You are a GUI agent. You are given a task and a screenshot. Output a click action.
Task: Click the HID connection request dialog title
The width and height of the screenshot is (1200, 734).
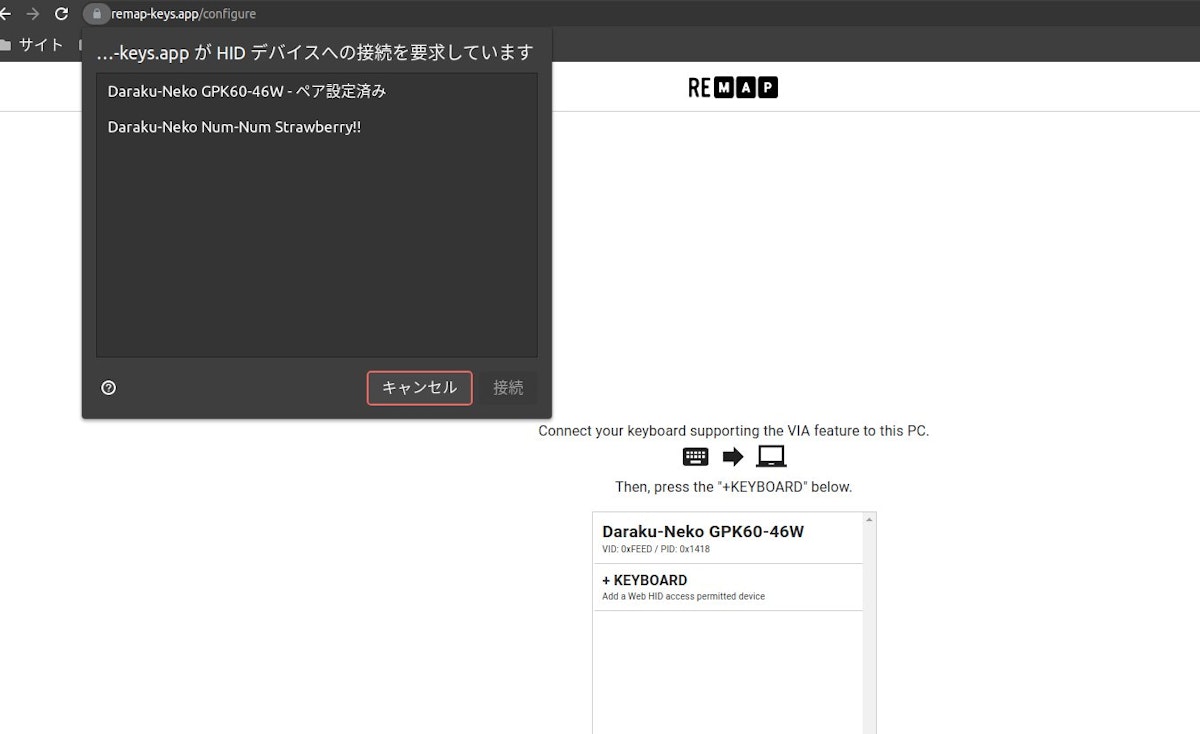[x=315, y=53]
